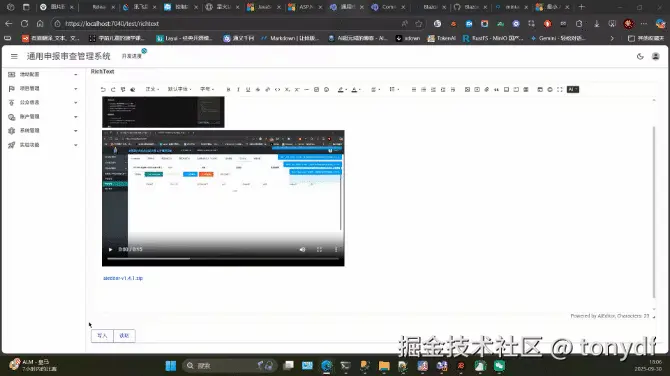Image resolution: width=670 pixels, height=376 pixels.
Task: Insert a horizontal divider line
Action: point(306,89)
